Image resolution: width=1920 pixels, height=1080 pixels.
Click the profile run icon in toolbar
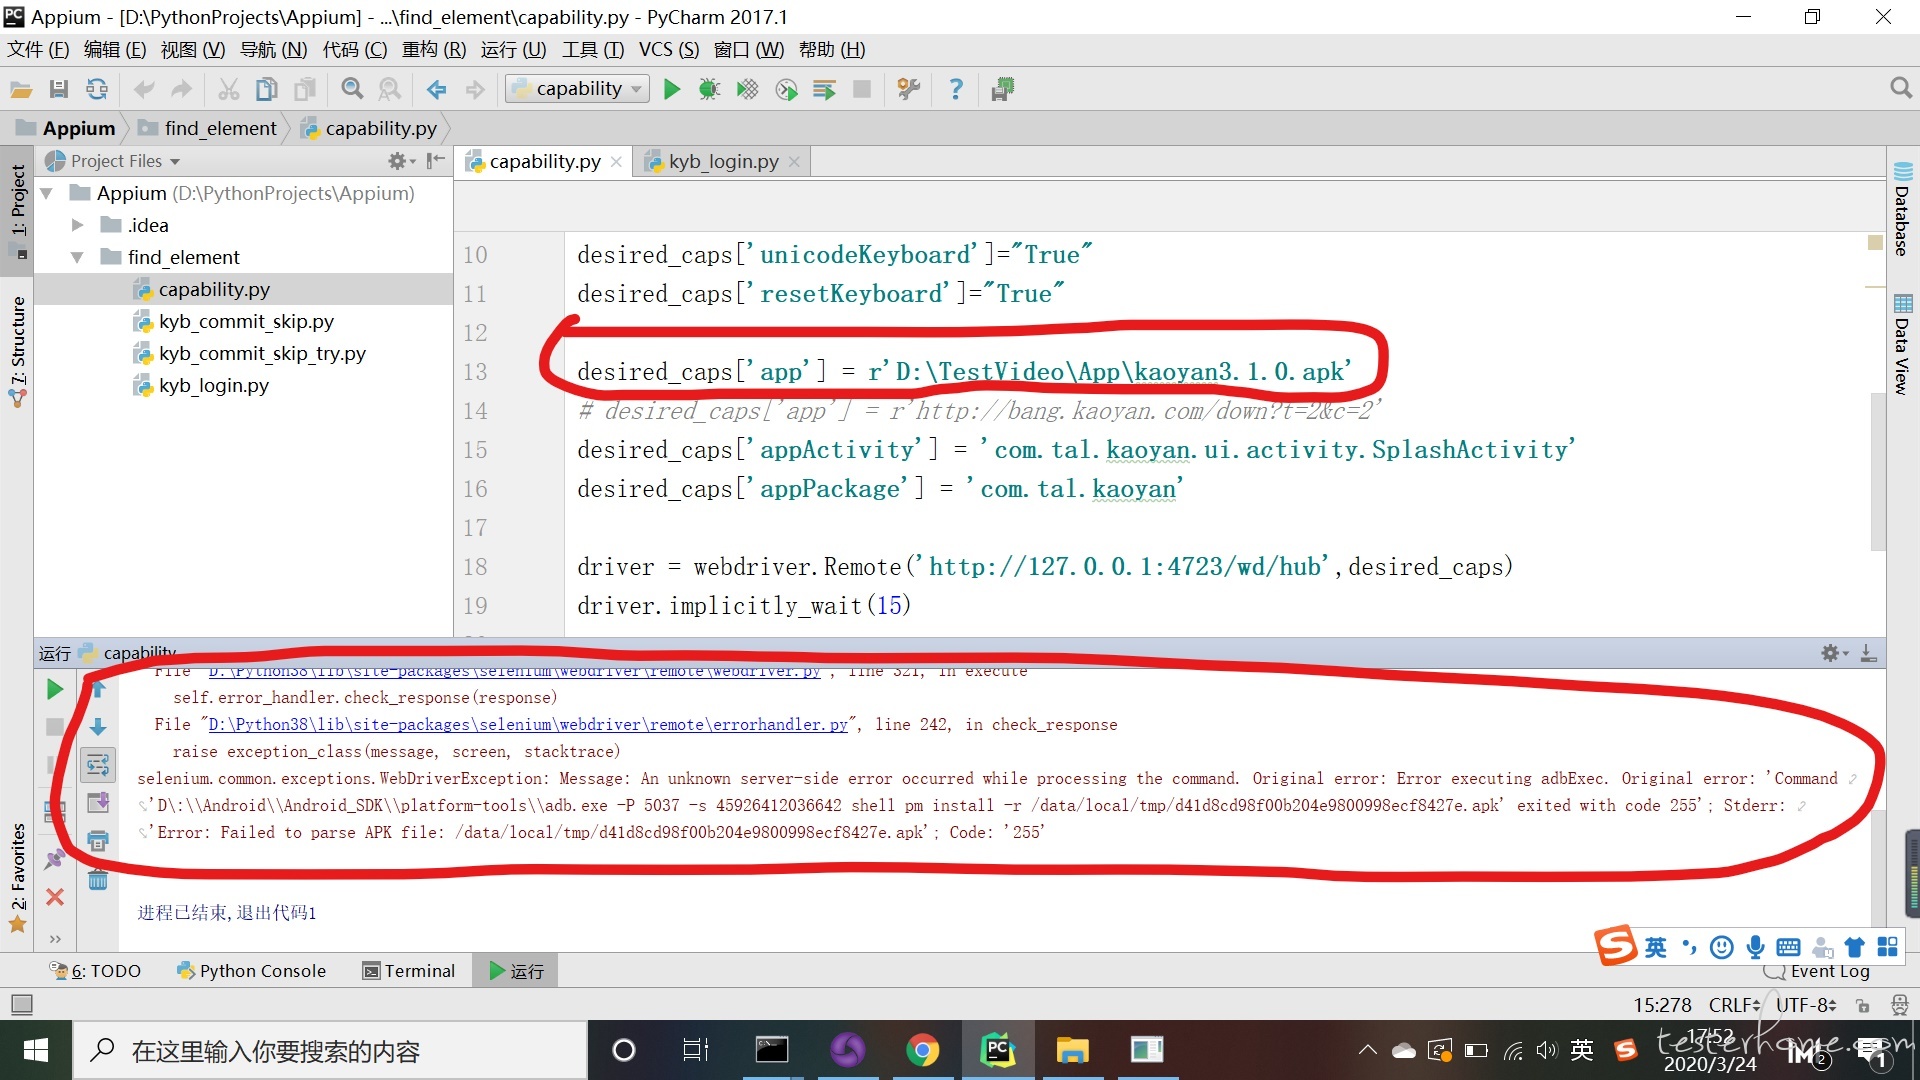coord(787,90)
